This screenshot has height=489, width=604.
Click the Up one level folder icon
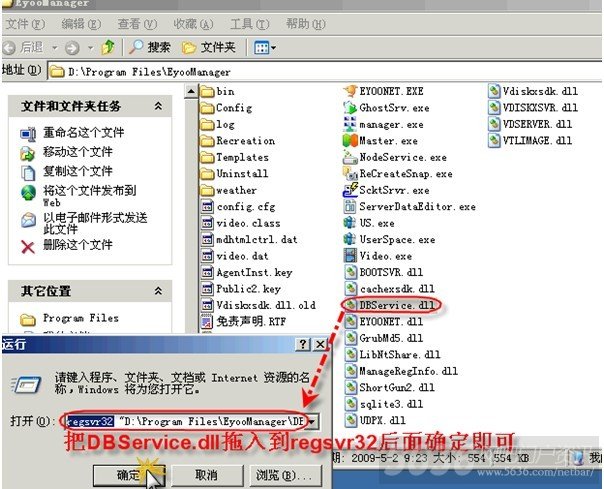pyautogui.click(x=108, y=47)
